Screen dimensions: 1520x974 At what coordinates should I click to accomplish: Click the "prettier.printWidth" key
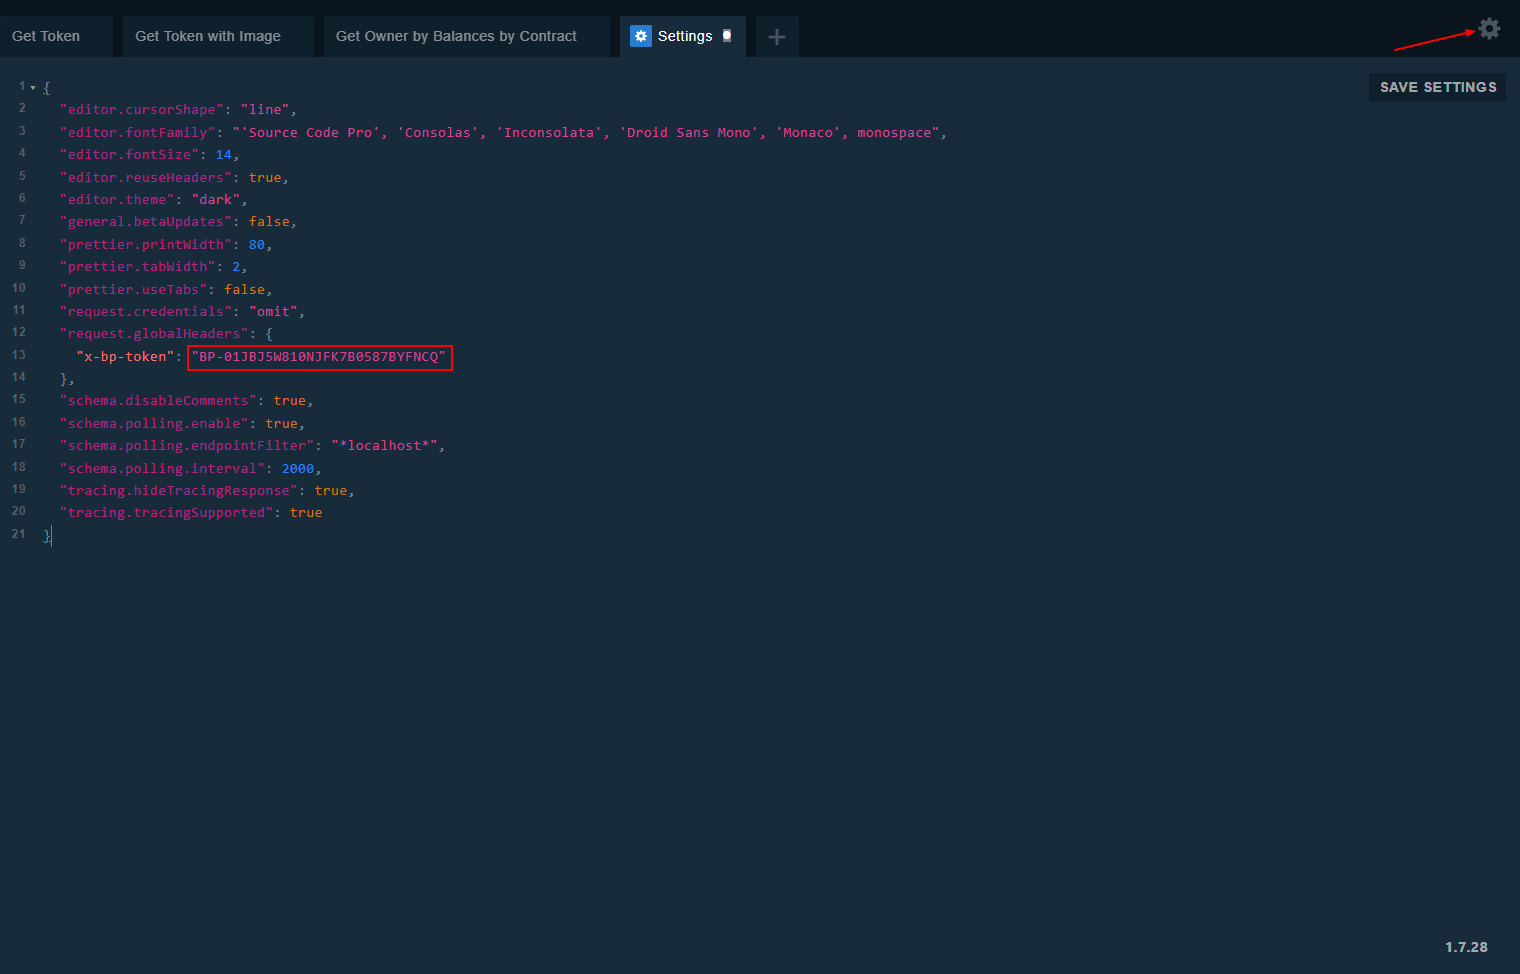pyautogui.click(x=146, y=245)
